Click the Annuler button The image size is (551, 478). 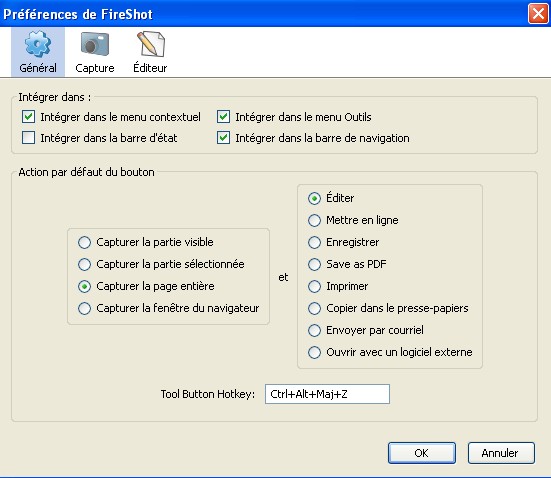[x=501, y=453]
